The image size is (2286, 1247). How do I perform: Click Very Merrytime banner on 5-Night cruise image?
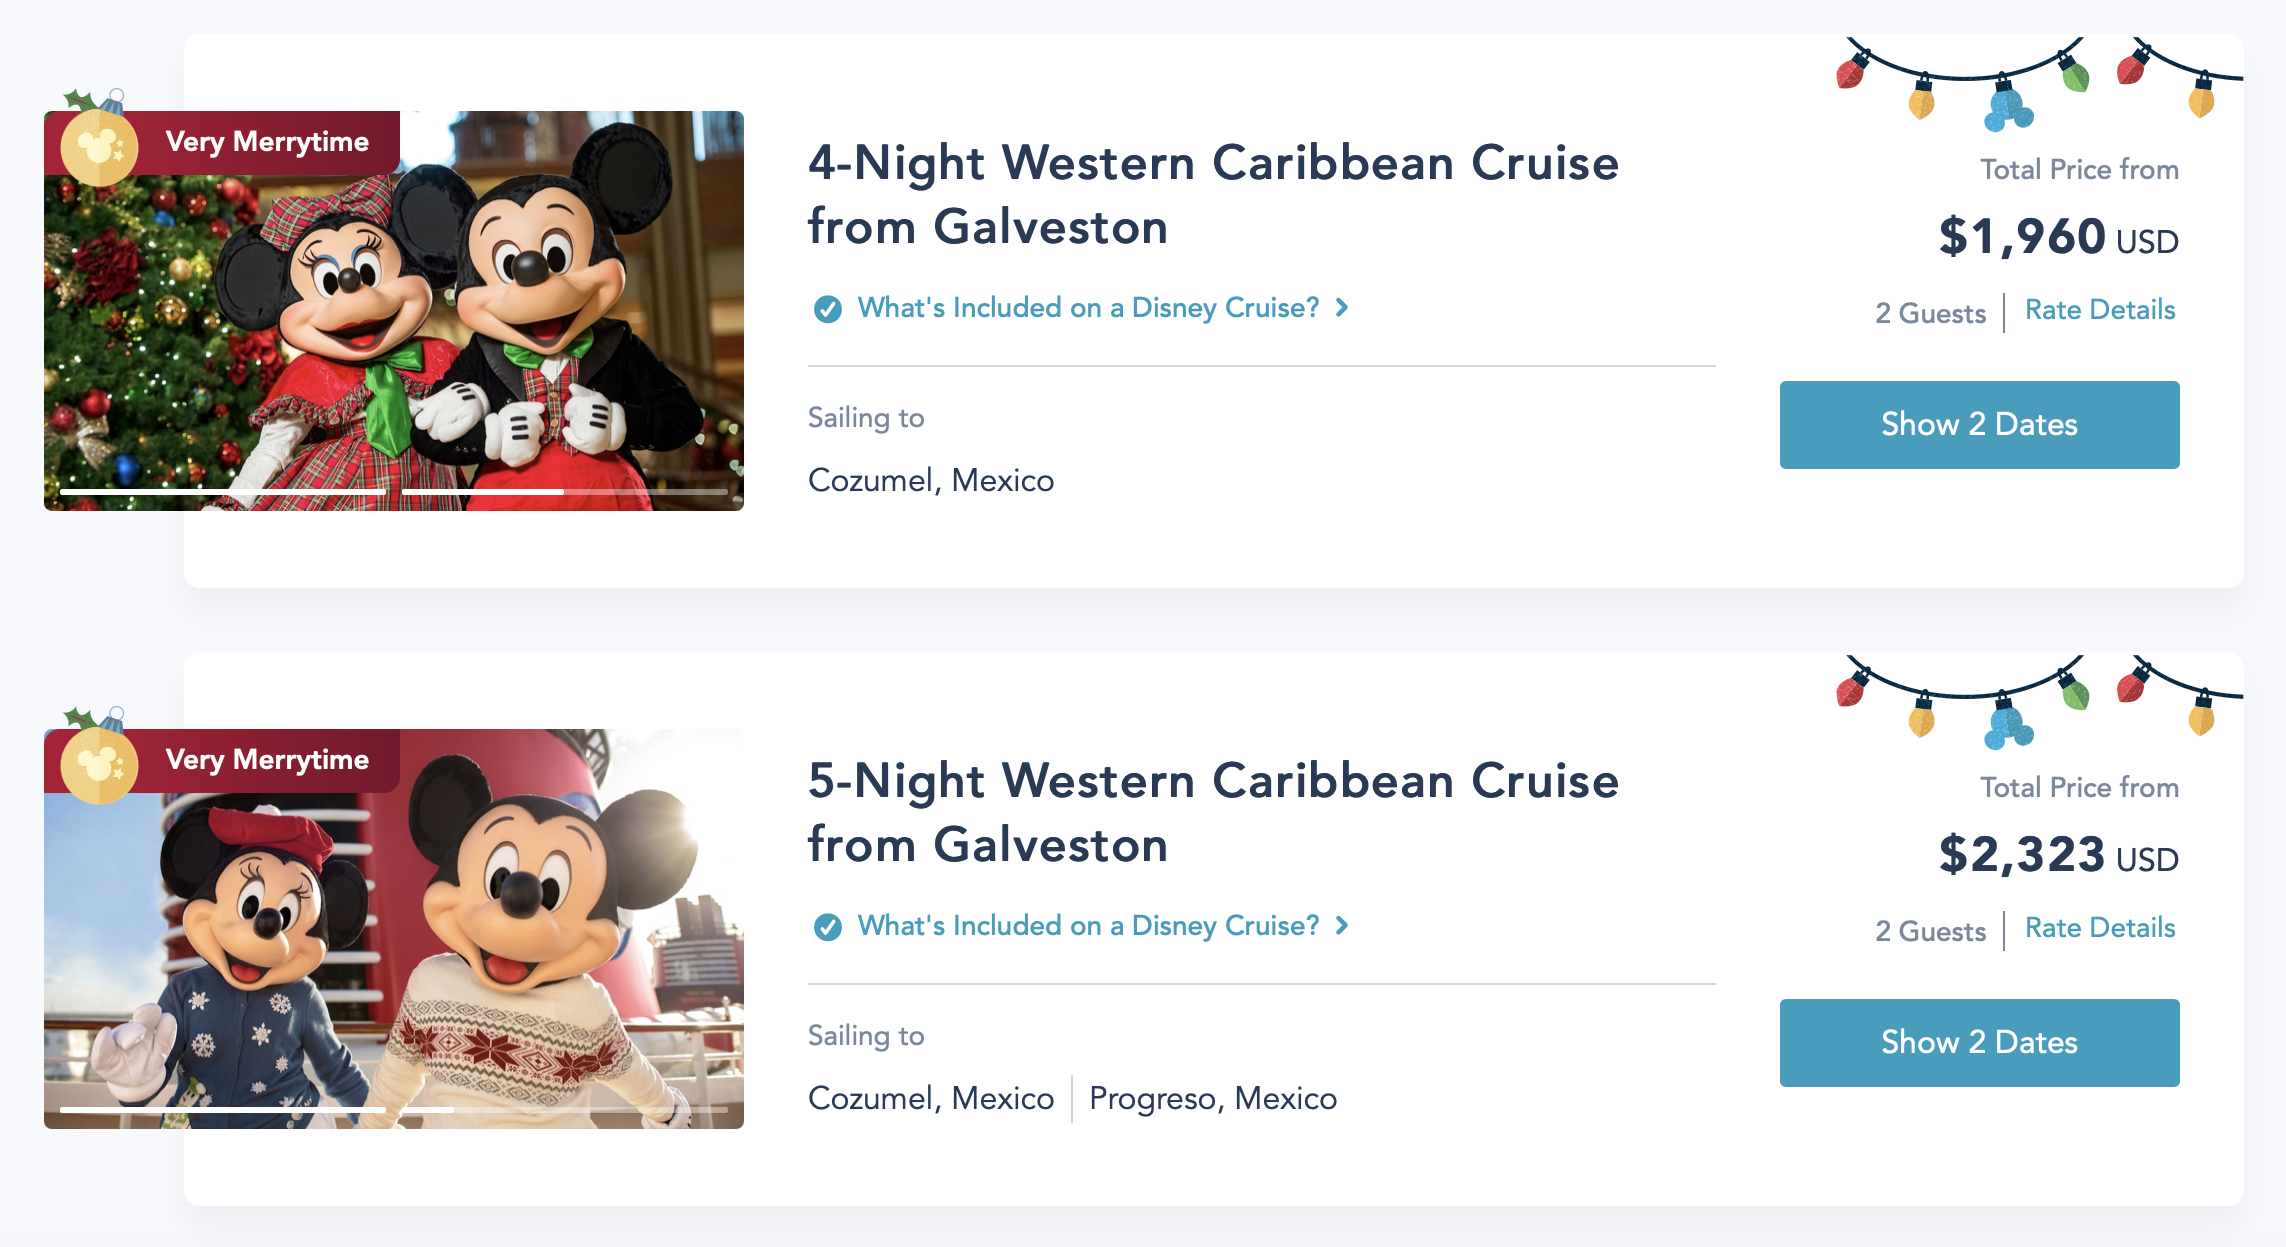pyautogui.click(x=266, y=760)
